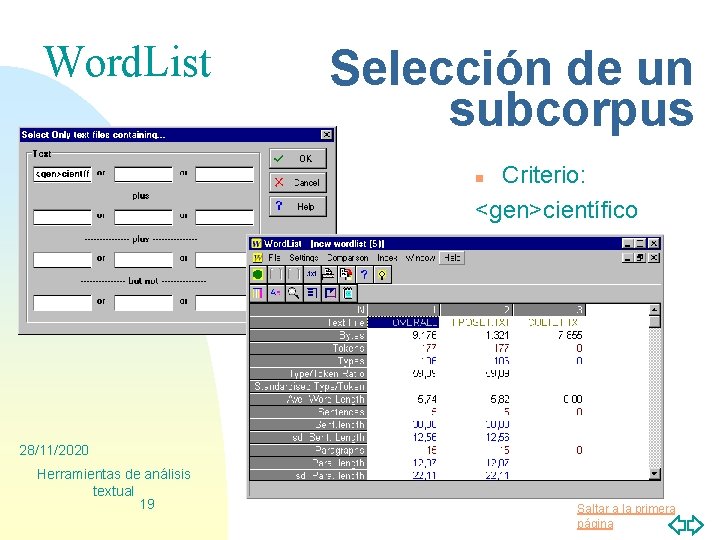Open the Window menu
Viewport: 720px width, 540px height.
[421, 258]
